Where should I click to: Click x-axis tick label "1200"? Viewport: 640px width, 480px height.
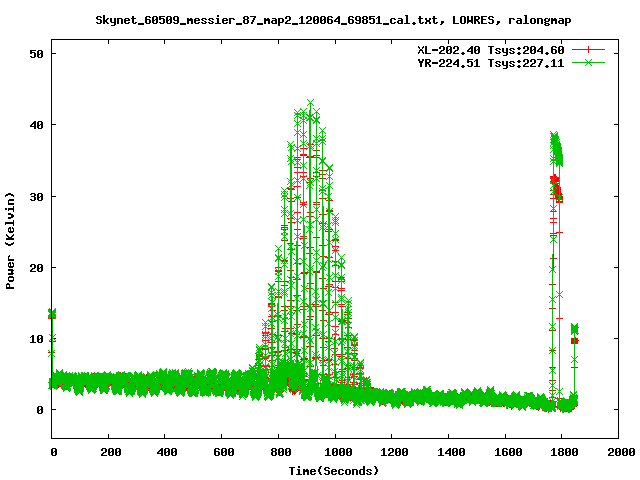point(394,452)
